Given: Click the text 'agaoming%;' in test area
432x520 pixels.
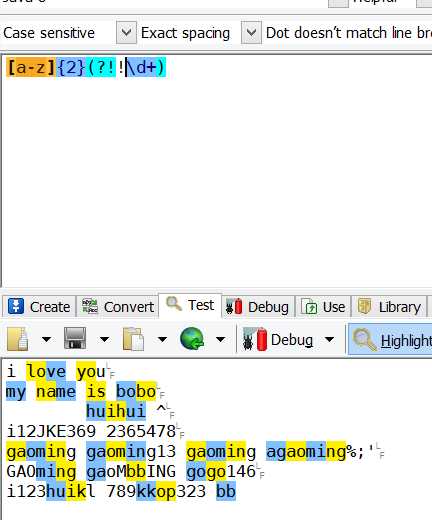Looking at the screenshot, I should pos(315,452).
